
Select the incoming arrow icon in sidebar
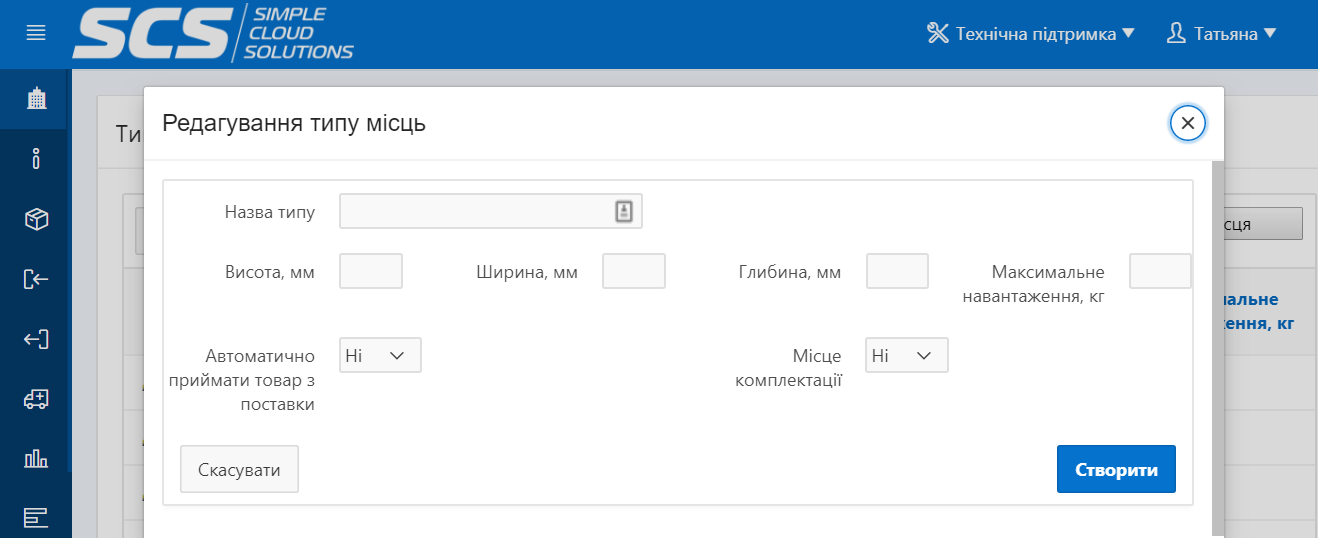pyautogui.click(x=36, y=279)
